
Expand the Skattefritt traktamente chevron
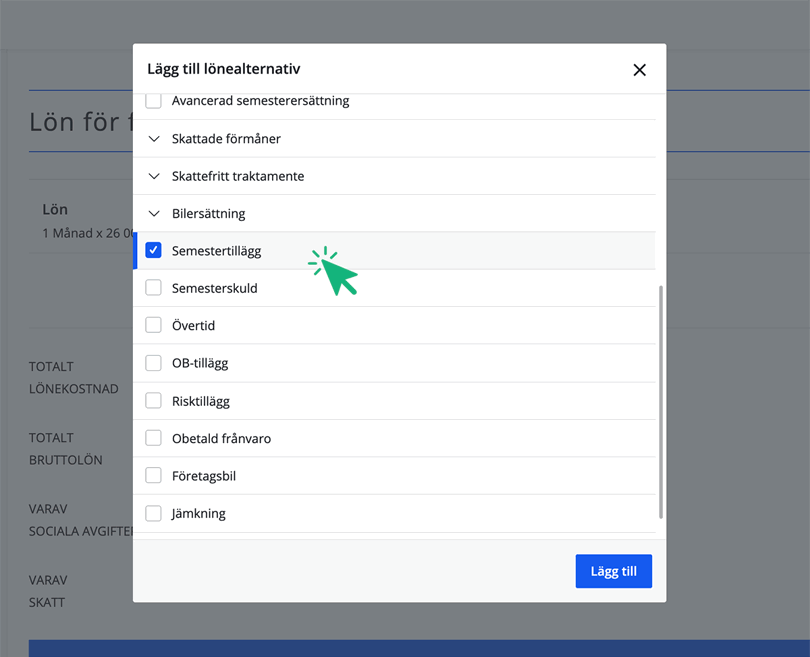[x=154, y=176]
